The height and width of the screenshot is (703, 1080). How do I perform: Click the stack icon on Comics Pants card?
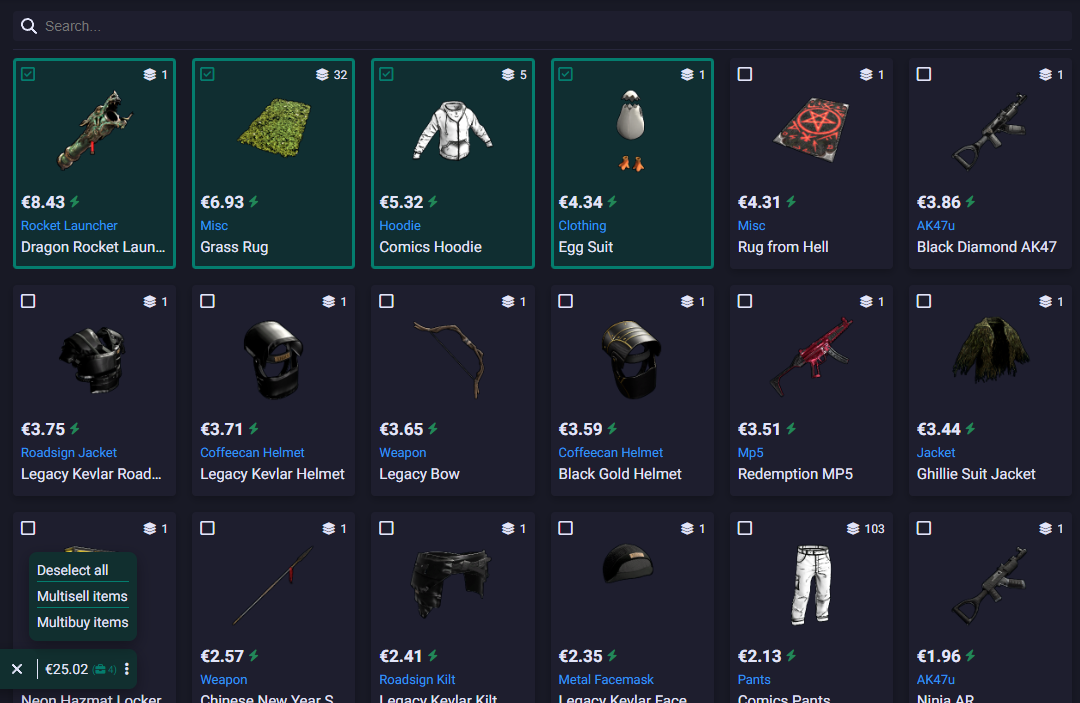[x=853, y=528]
